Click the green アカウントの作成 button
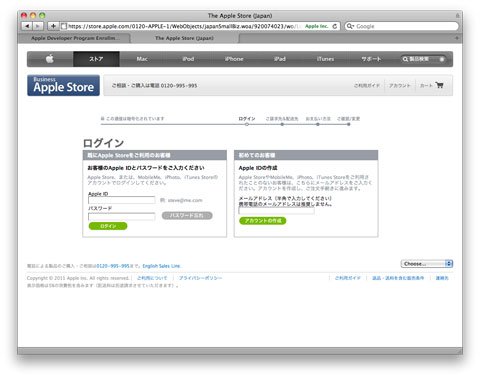 tap(263, 221)
